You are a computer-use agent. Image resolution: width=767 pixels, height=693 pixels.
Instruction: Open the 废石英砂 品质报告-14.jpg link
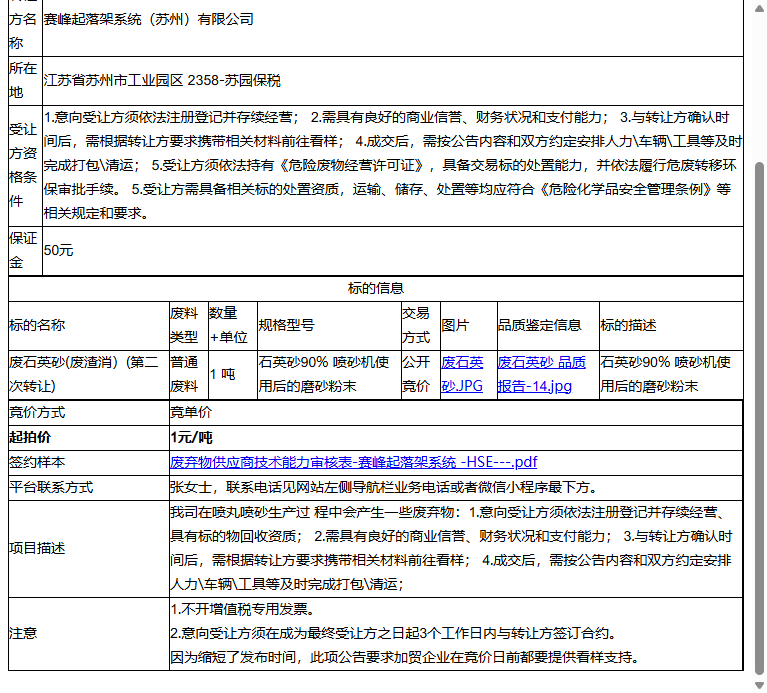coord(541,375)
